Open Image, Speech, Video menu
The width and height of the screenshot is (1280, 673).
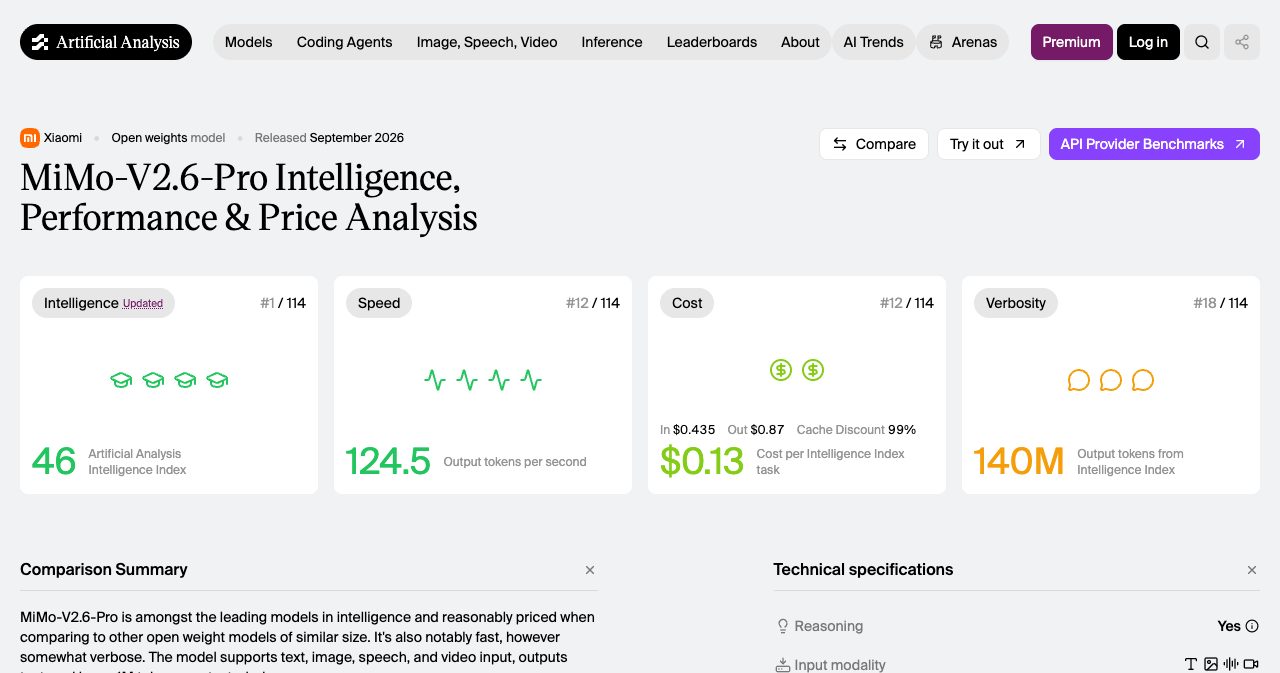(487, 42)
